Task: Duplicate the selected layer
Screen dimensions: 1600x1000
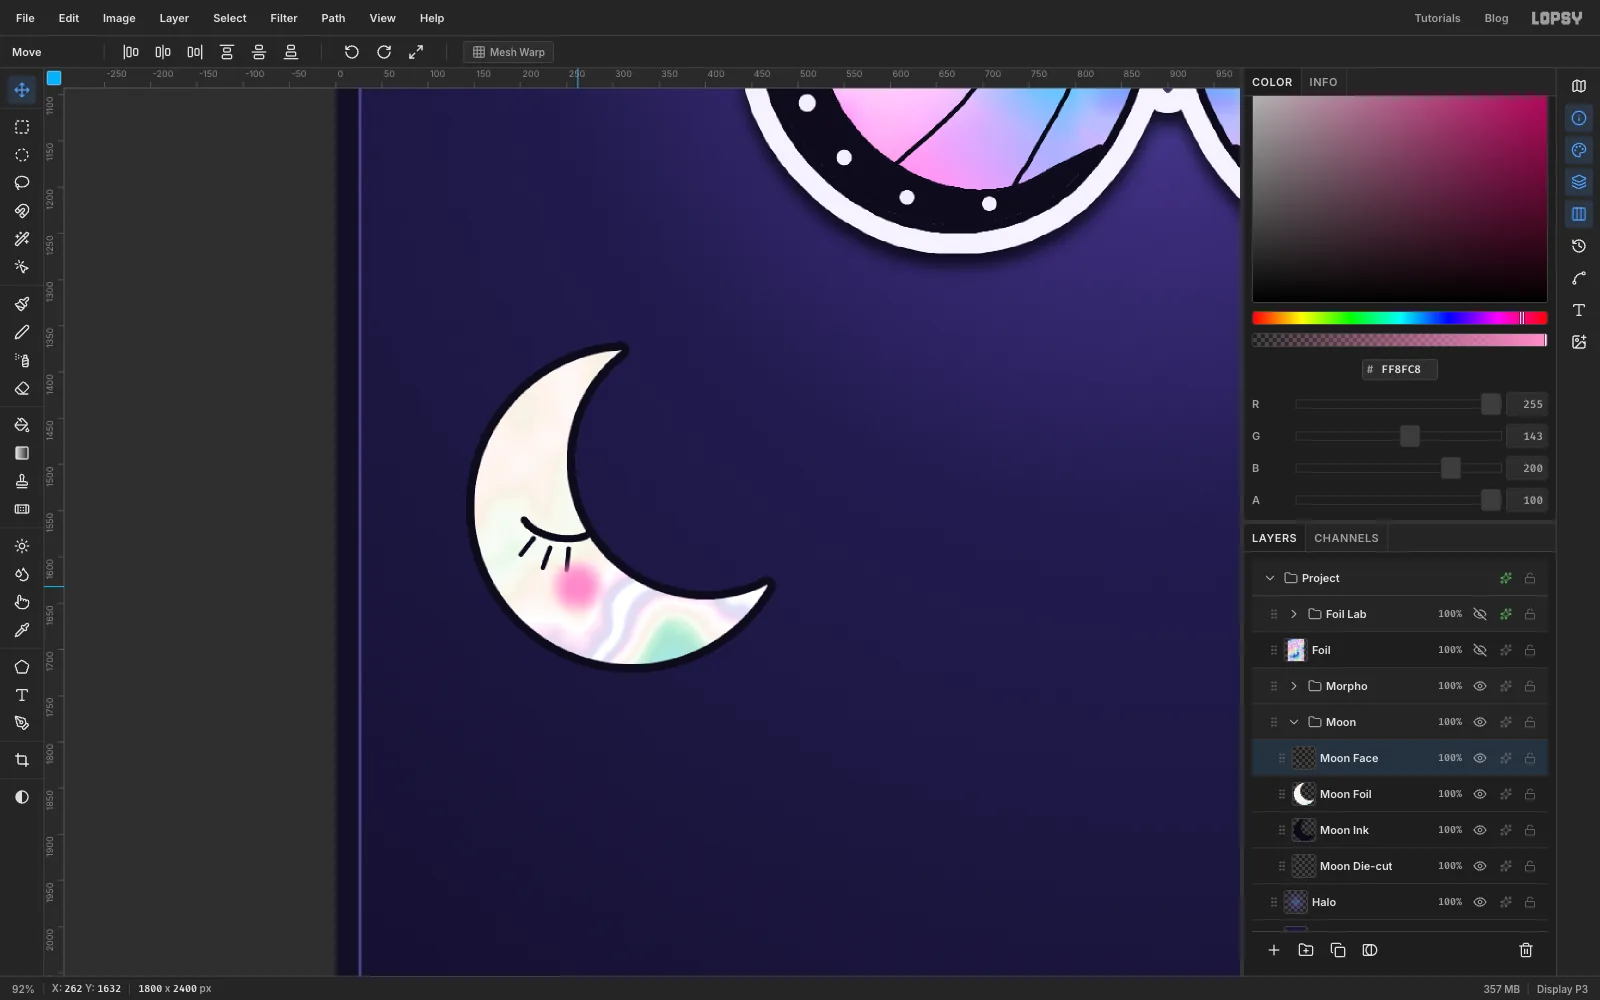Action: tap(1338, 950)
